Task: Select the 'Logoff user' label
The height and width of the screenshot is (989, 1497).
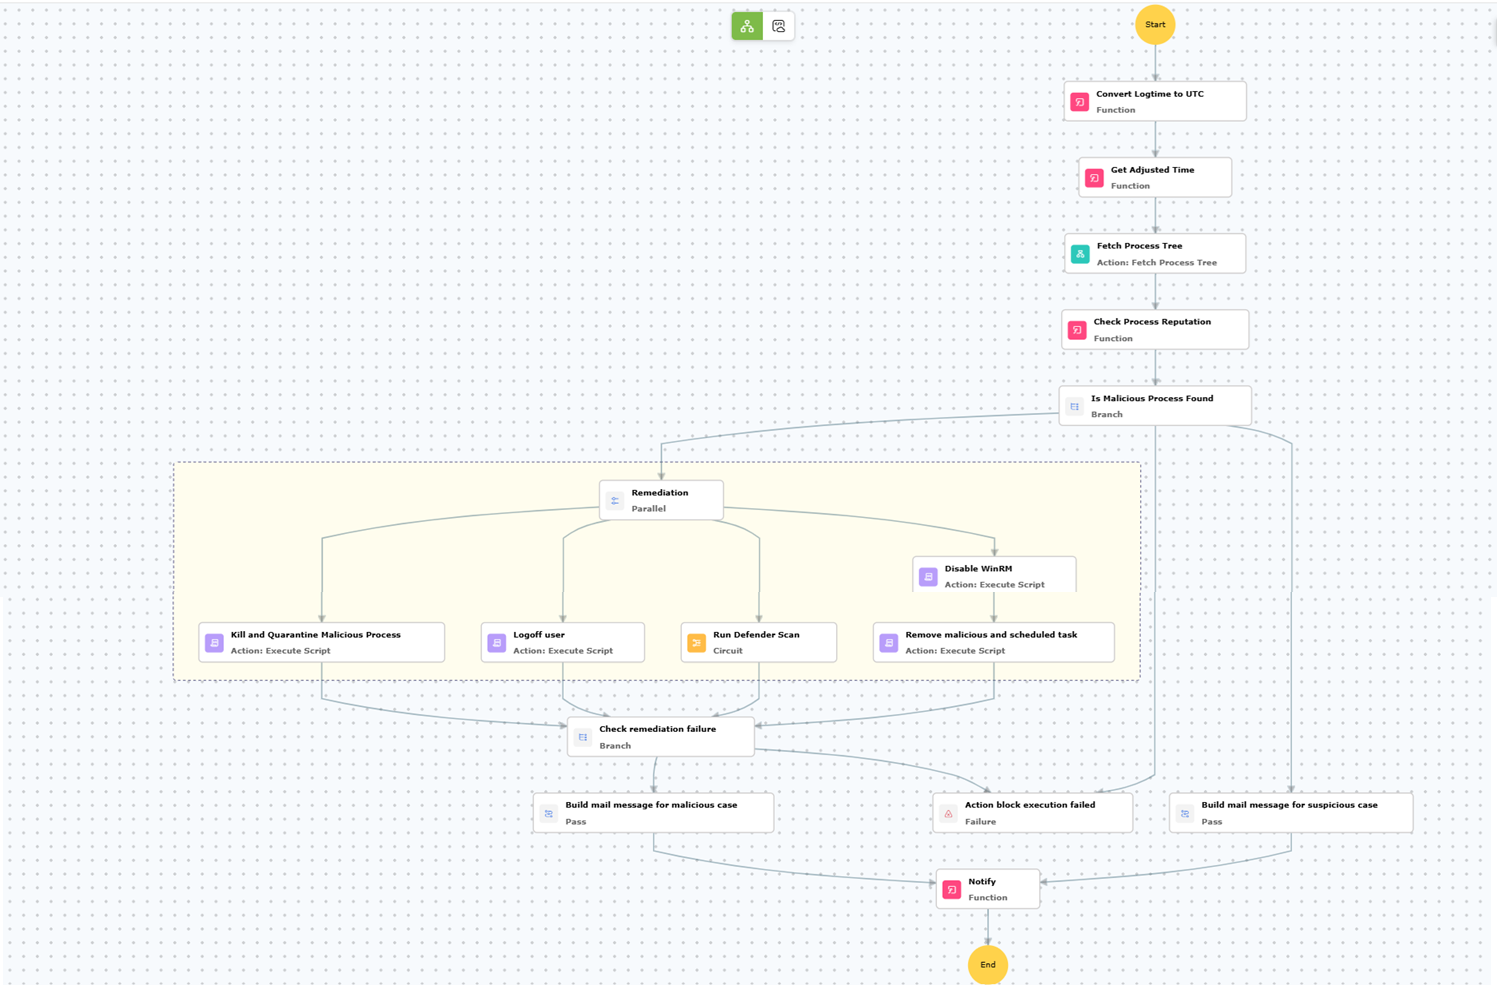Action: pyautogui.click(x=539, y=635)
